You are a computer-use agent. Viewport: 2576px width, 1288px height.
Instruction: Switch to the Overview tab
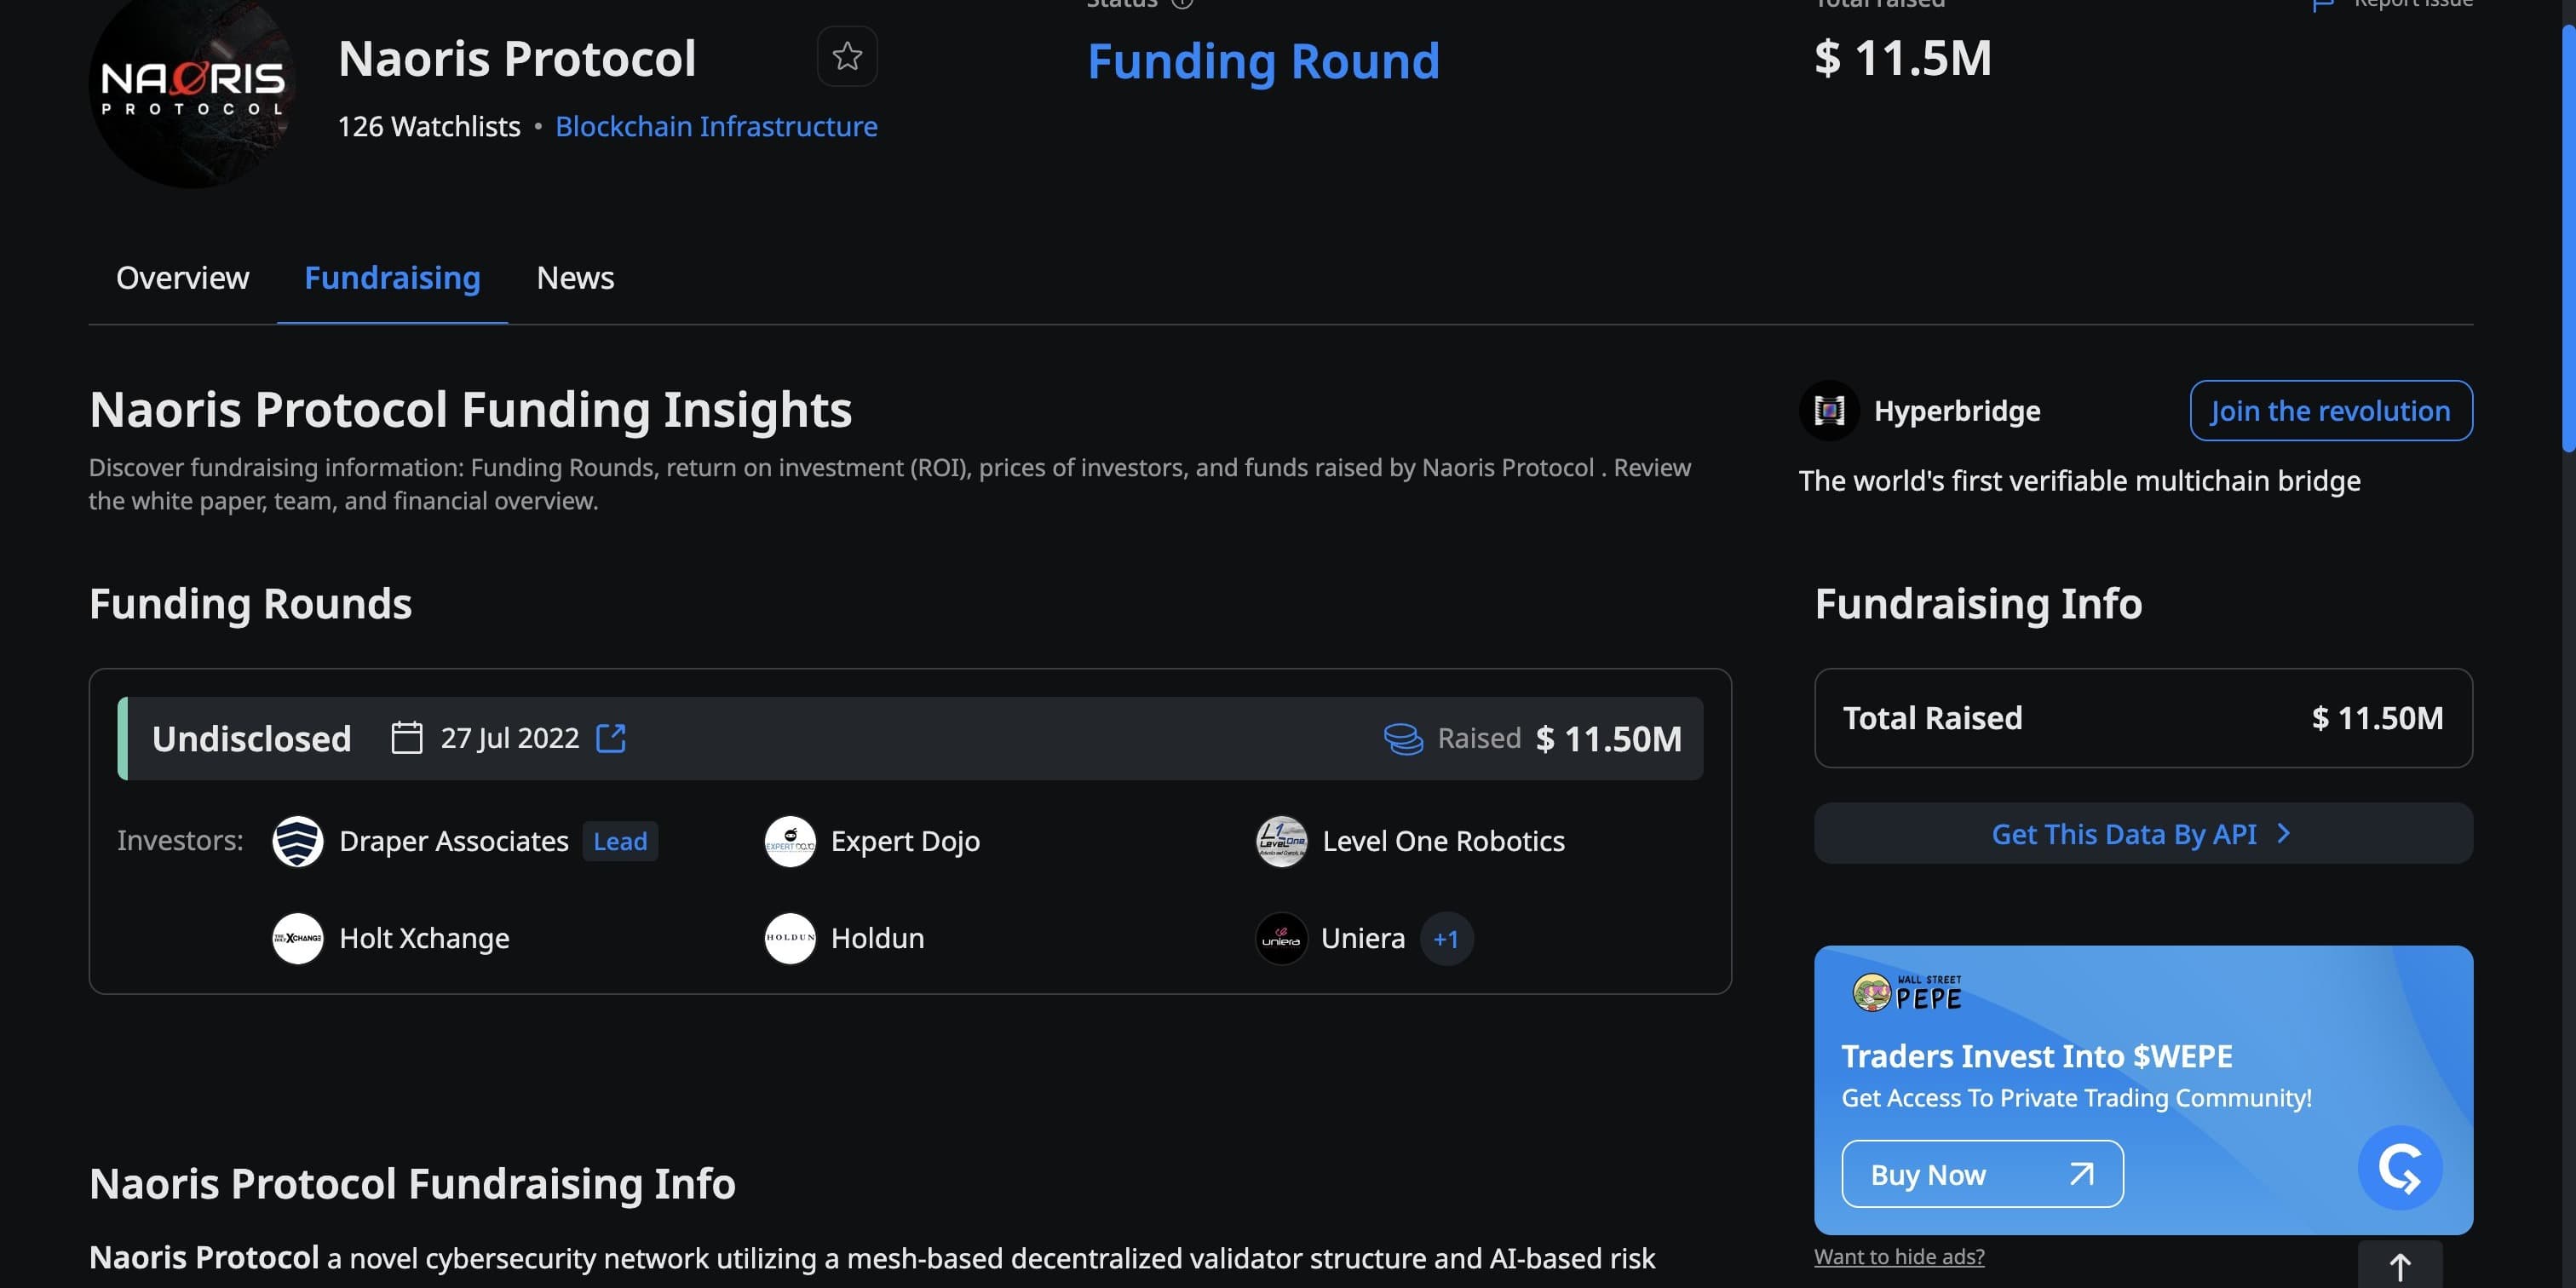(182, 277)
